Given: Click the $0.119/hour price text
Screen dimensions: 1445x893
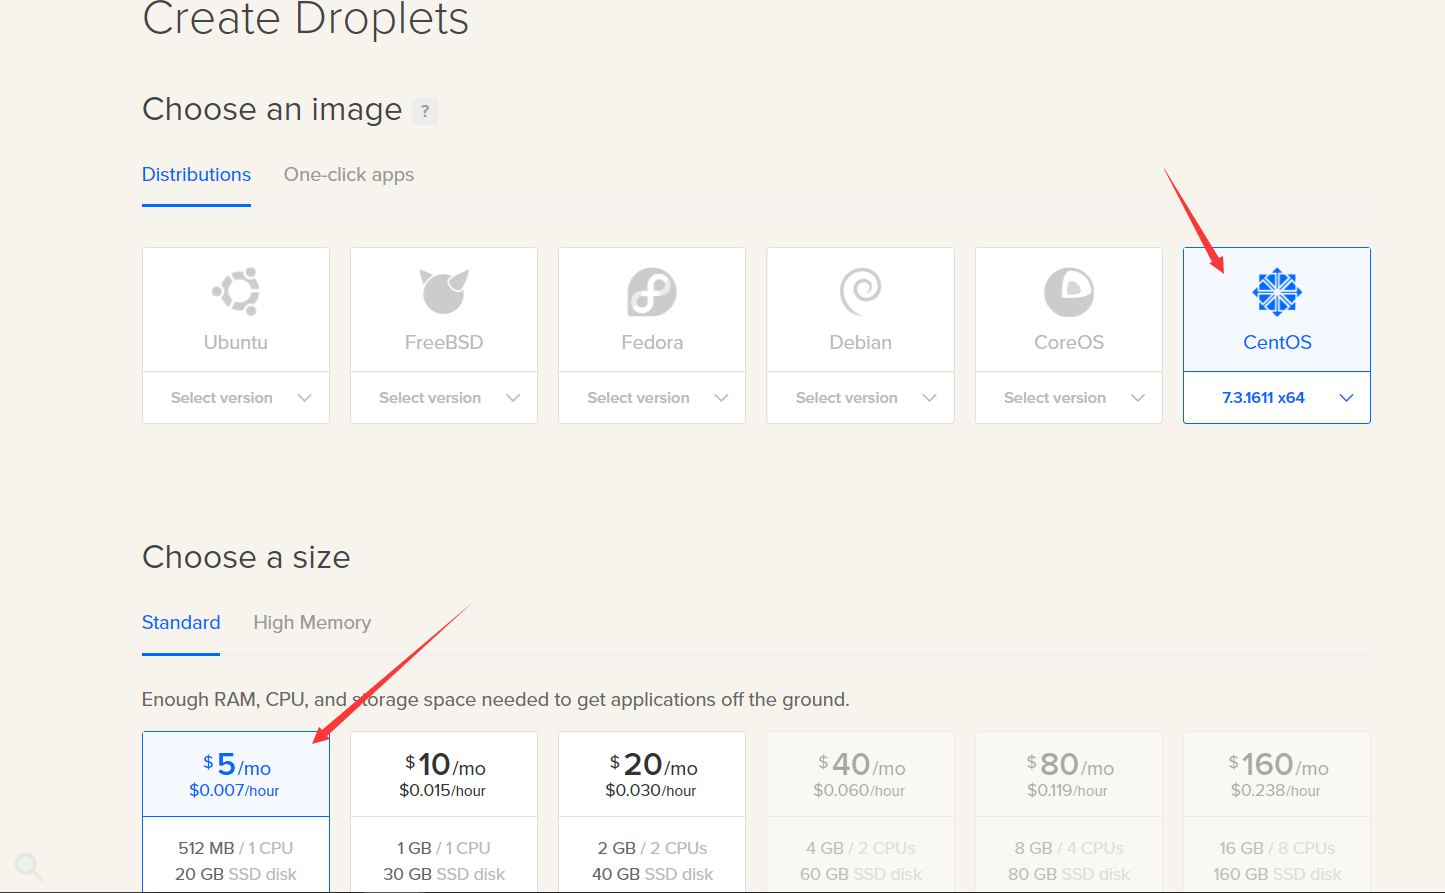Looking at the screenshot, I should [1067, 791].
